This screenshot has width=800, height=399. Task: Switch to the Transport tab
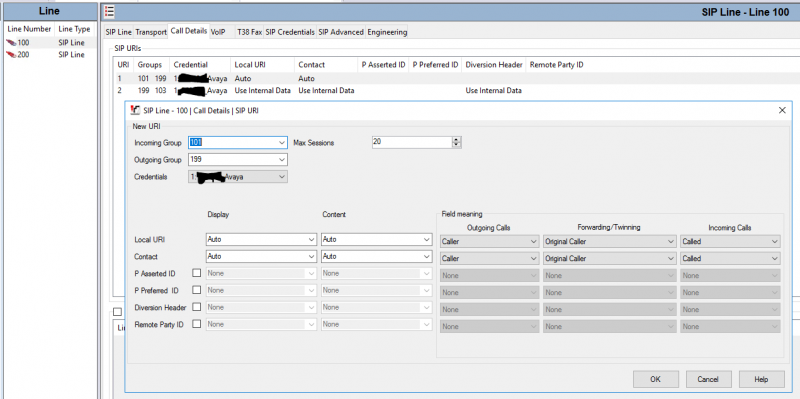151,32
